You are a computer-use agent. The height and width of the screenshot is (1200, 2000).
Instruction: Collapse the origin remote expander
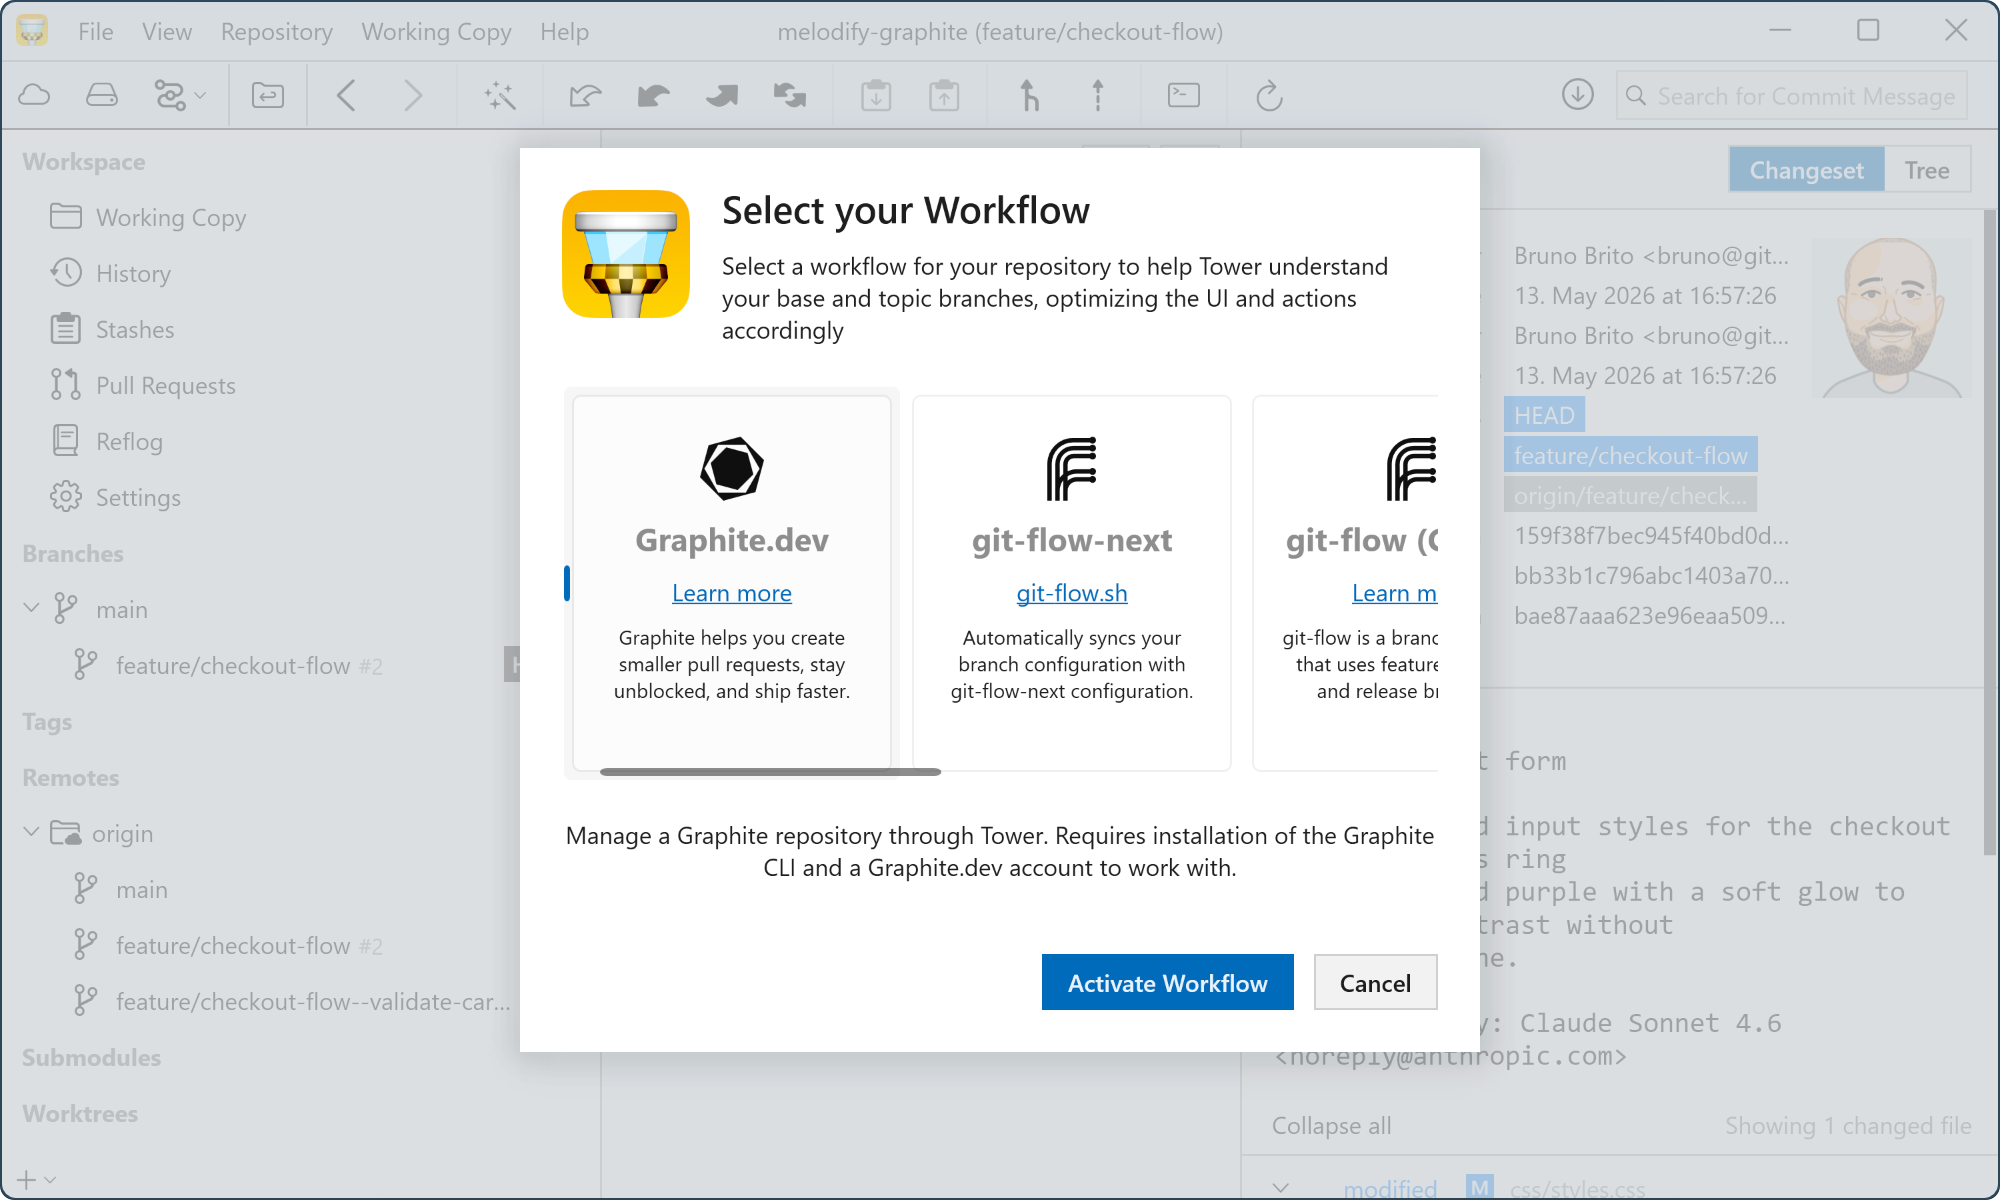pos(31,833)
